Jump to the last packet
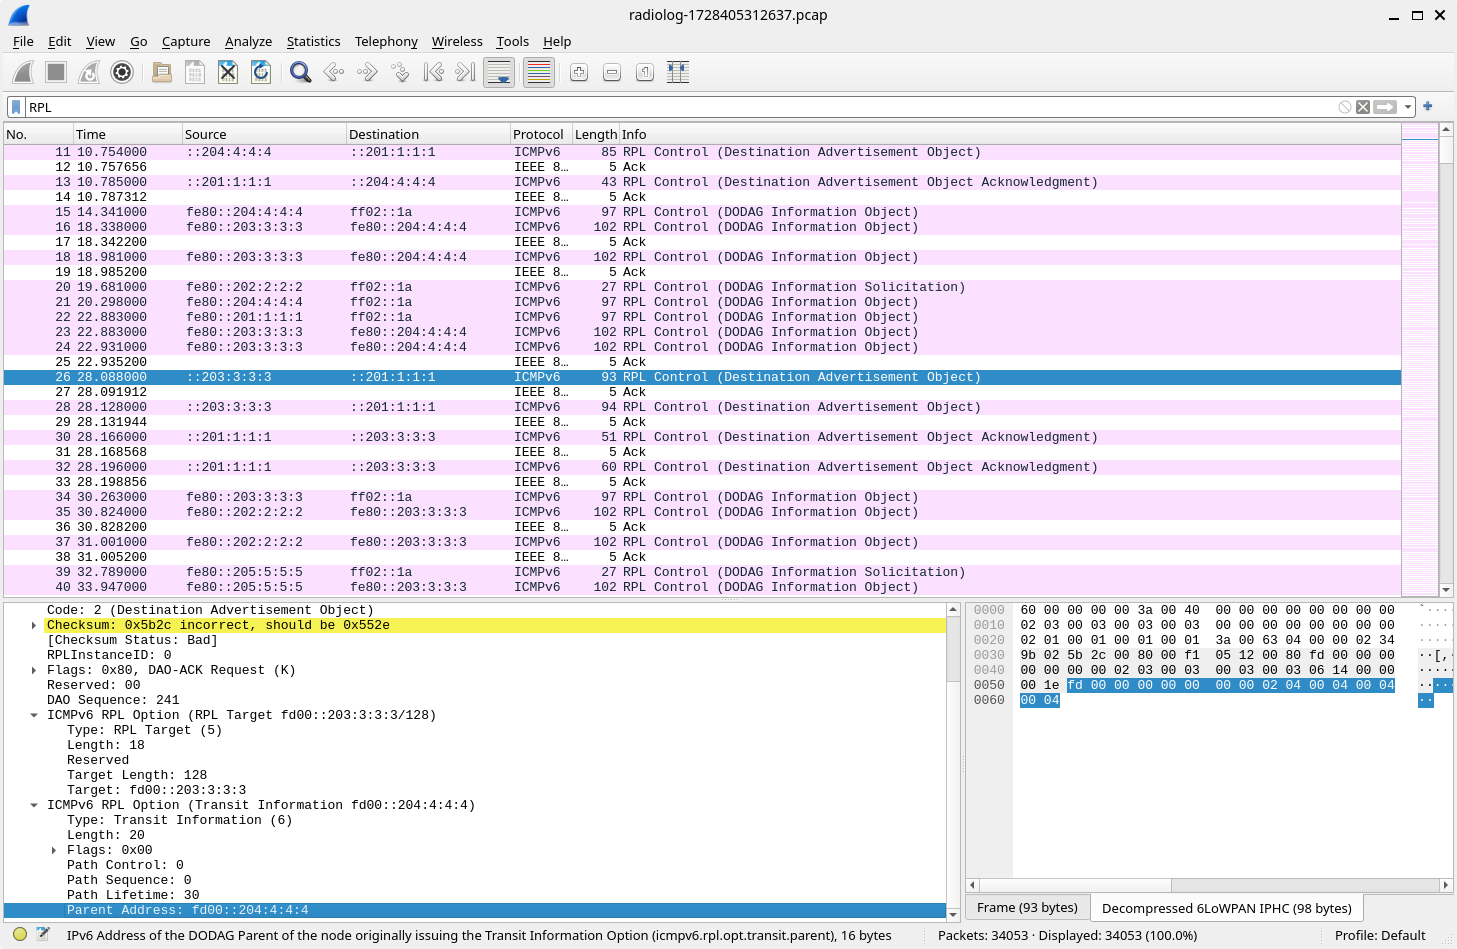Screen dimensions: 1457x949 coord(466,72)
